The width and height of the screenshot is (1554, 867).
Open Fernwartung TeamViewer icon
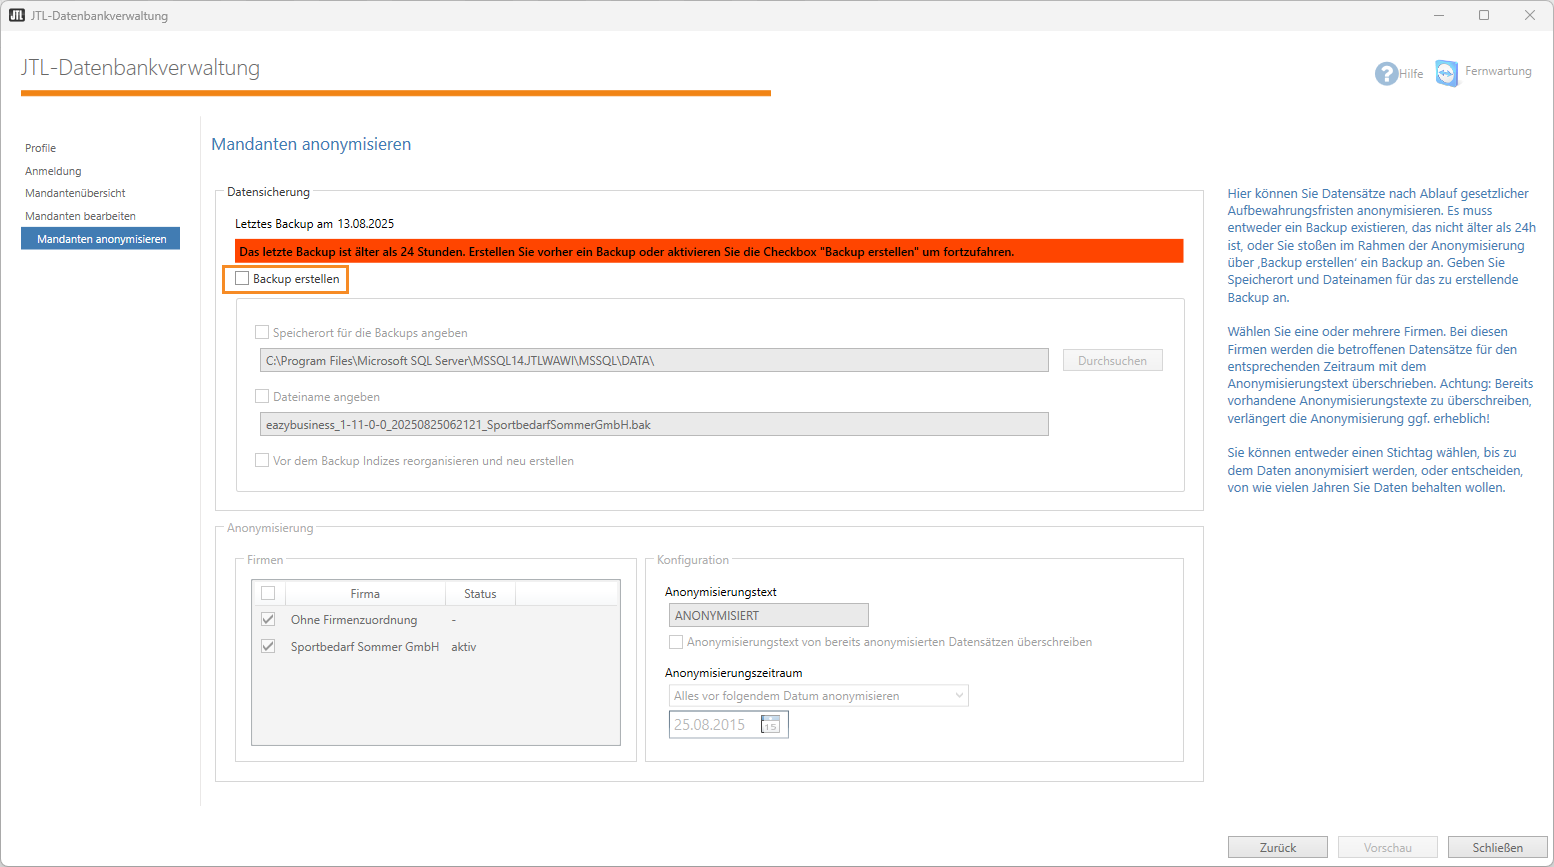(x=1446, y=73)
